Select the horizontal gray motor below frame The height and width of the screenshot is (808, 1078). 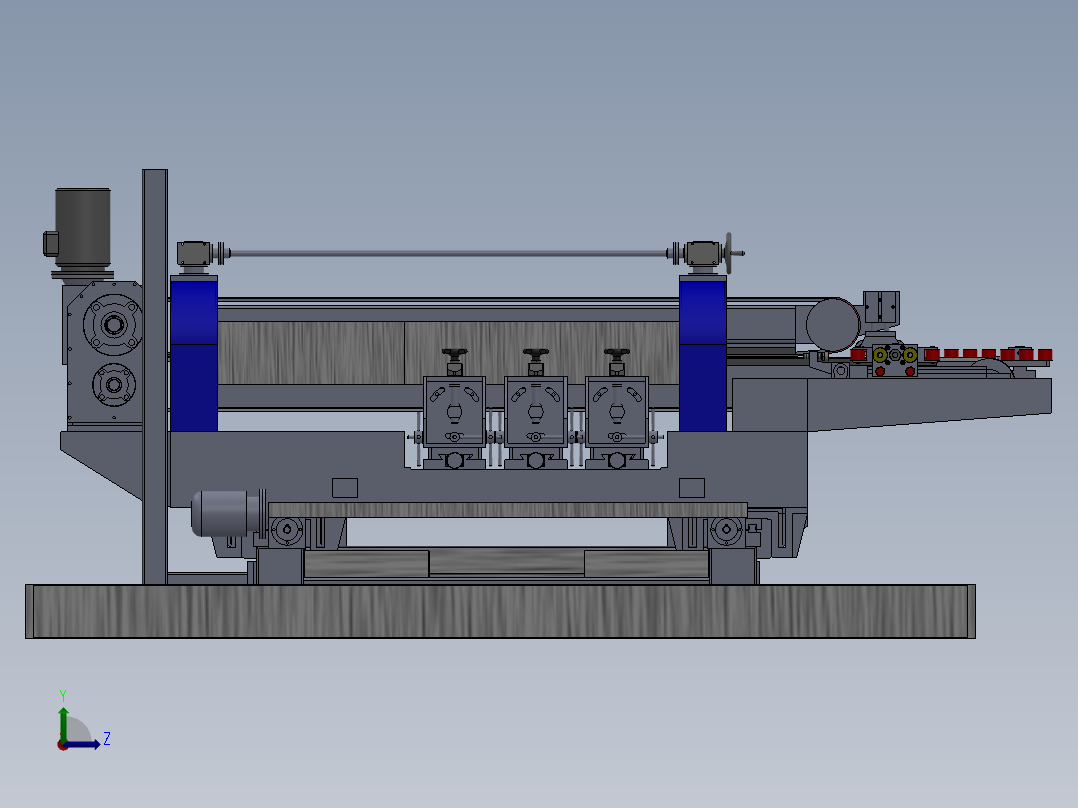coord(228,513)
